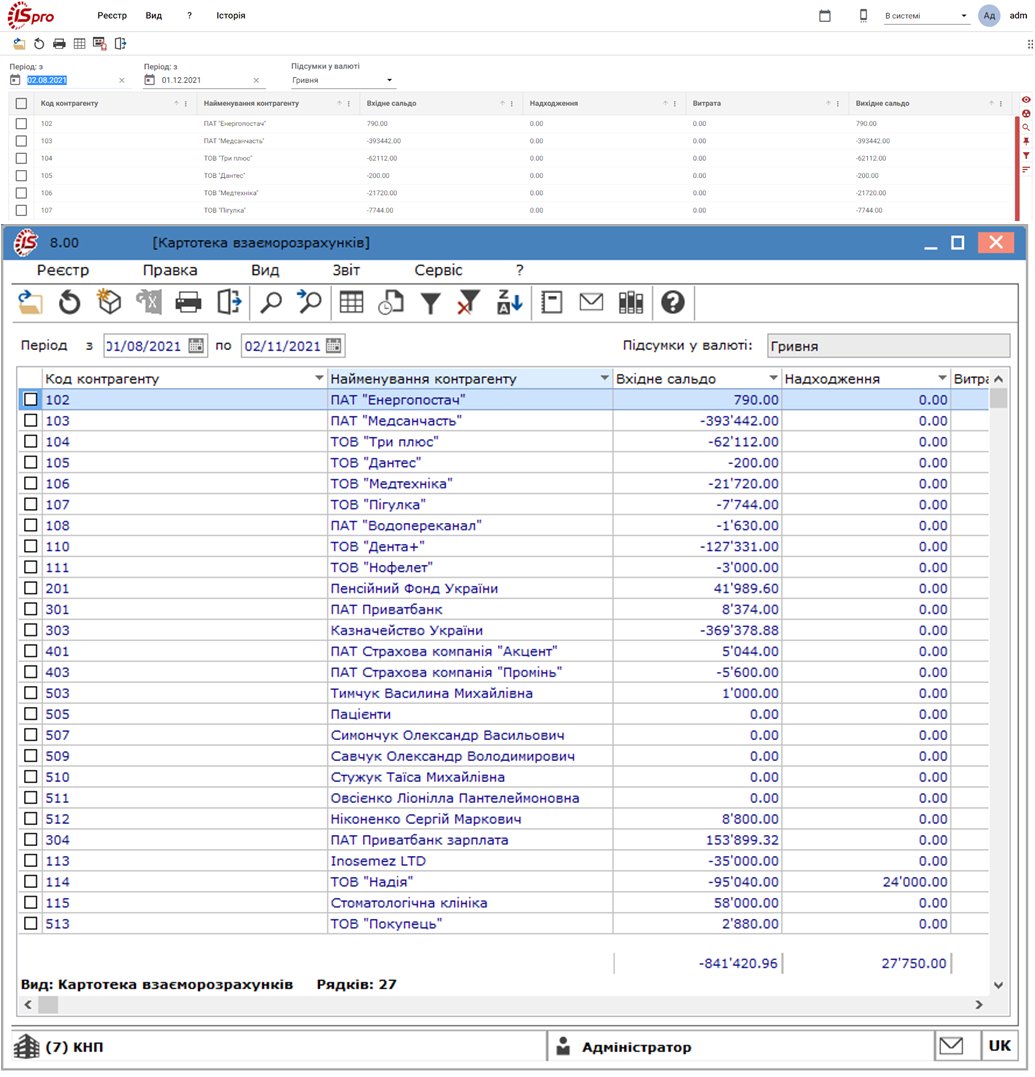Image resolution: width=1035 pixels, height=1077 pixels.
Task: Open Найменування контрагенту column dropdown arrow
Action: click(x=605, y=378)
